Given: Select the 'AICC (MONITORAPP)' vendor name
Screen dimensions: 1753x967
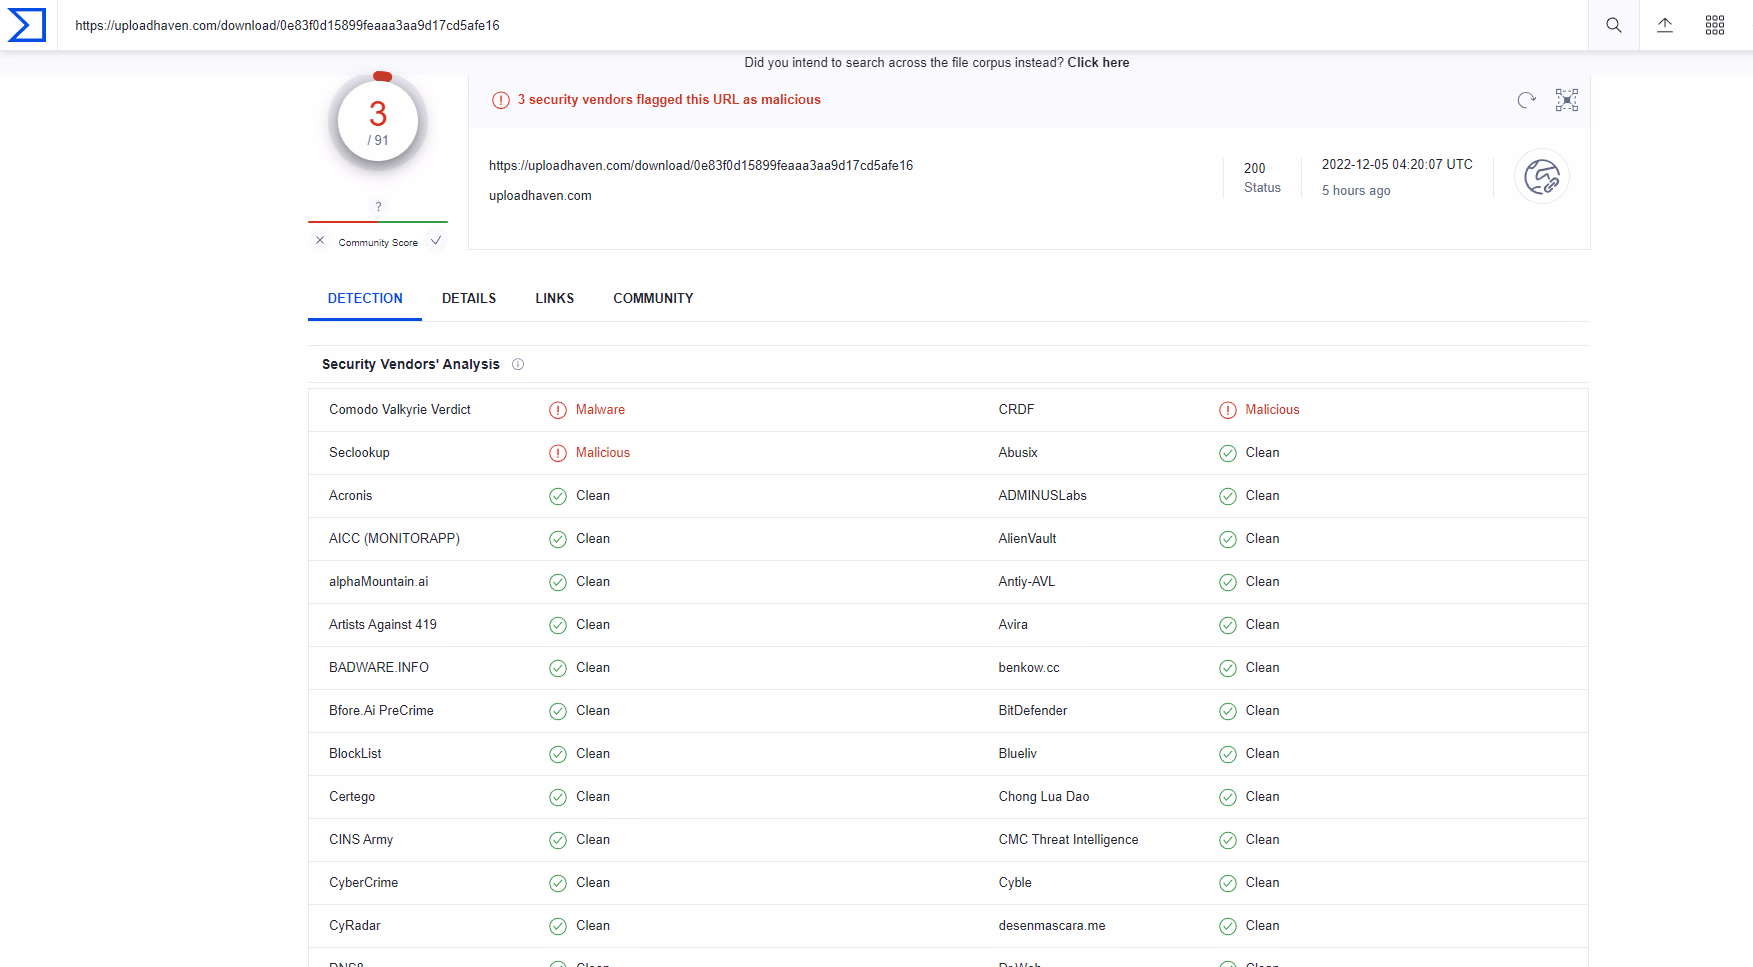Looking at the screenshot, I should point(394,539).
